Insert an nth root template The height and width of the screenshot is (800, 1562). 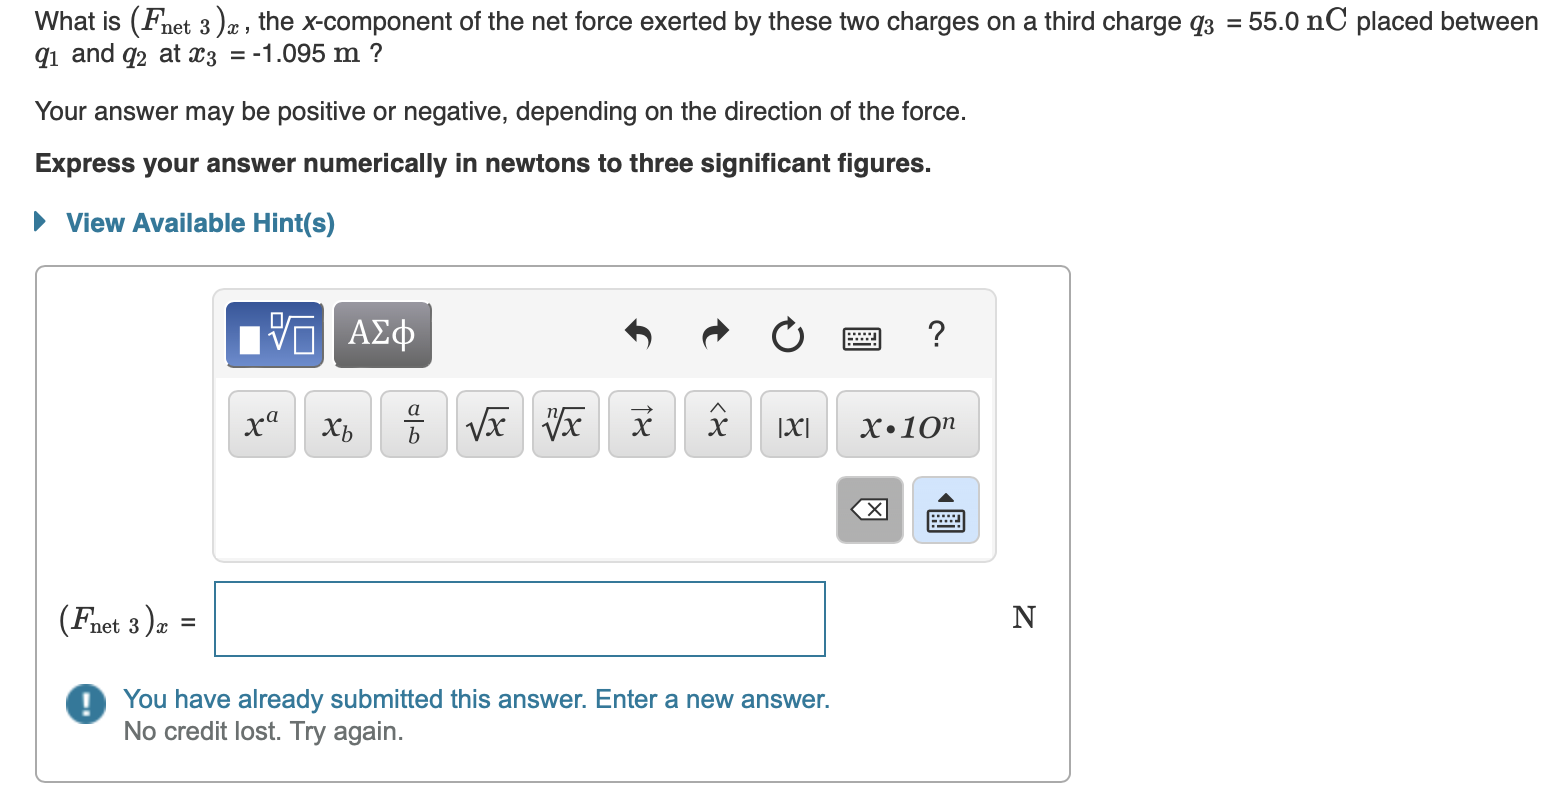[x=565, y=423]
